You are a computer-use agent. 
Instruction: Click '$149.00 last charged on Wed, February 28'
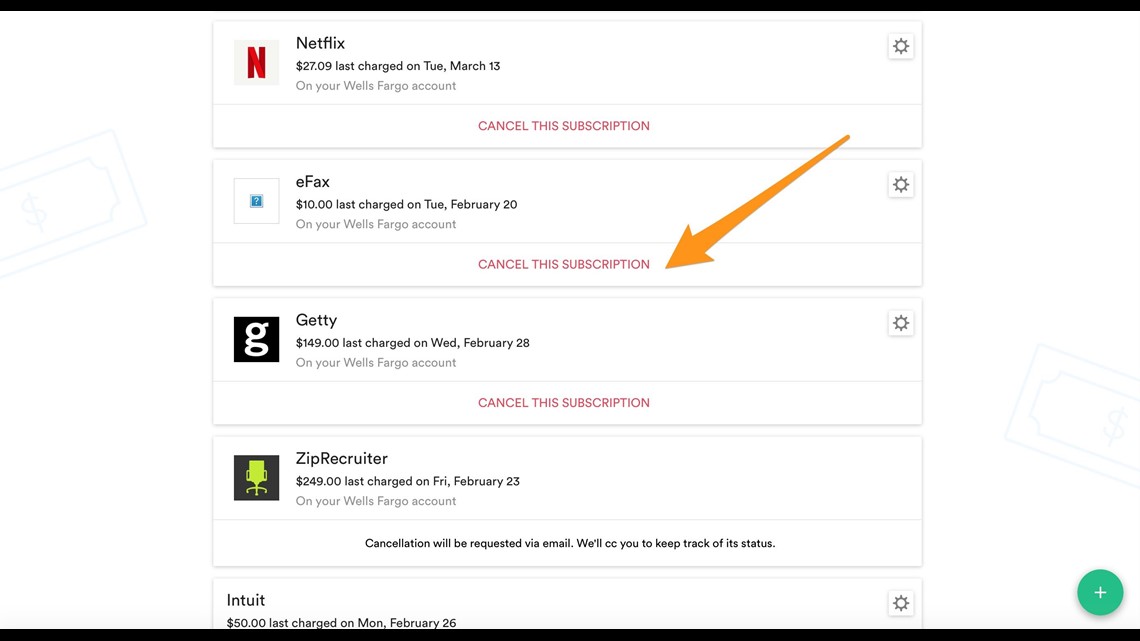click(412, 343)
